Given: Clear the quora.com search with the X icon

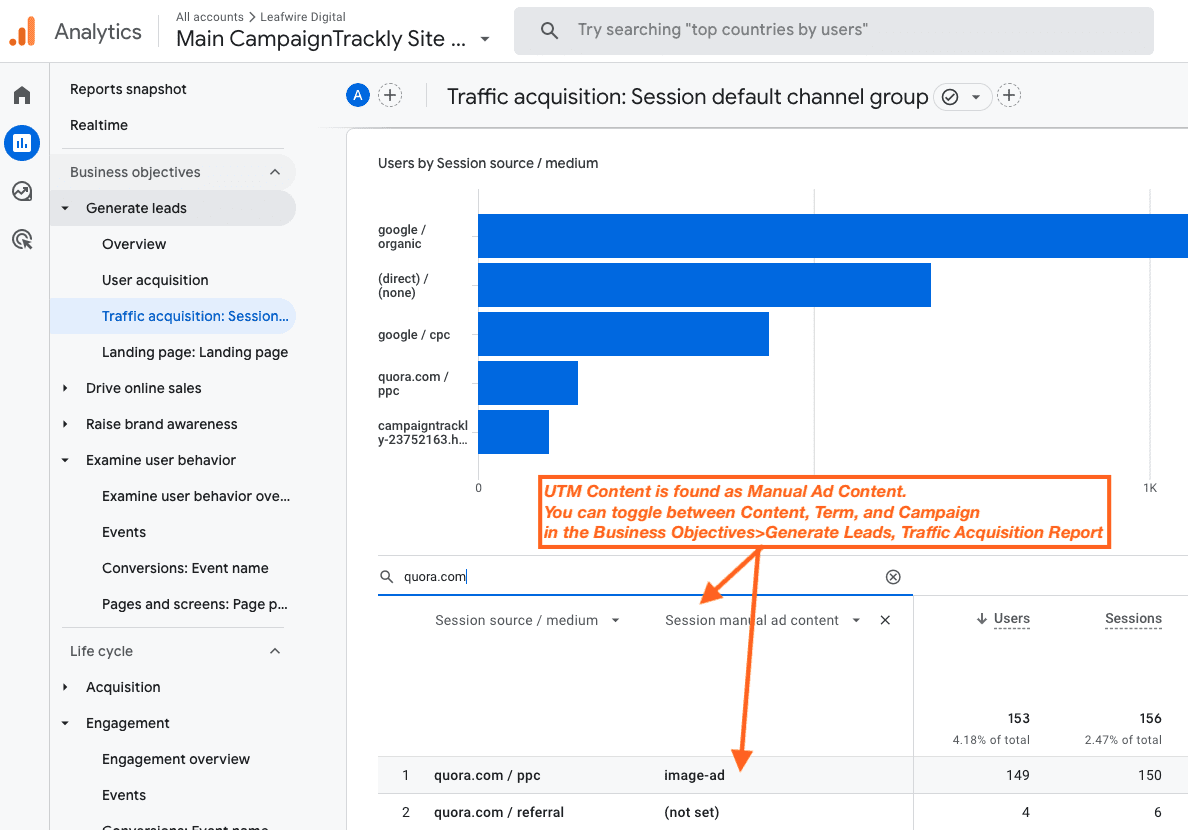Looking at the screenshot, I should pyautogui.click(x=892, y=576).
